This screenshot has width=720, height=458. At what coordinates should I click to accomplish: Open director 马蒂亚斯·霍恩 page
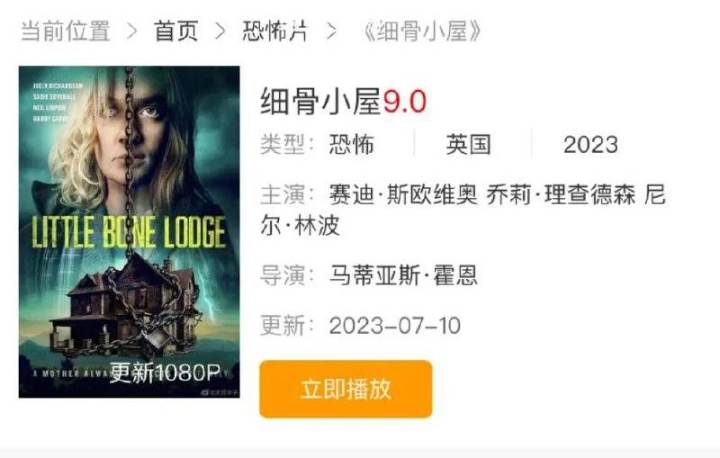click(403, 275)
